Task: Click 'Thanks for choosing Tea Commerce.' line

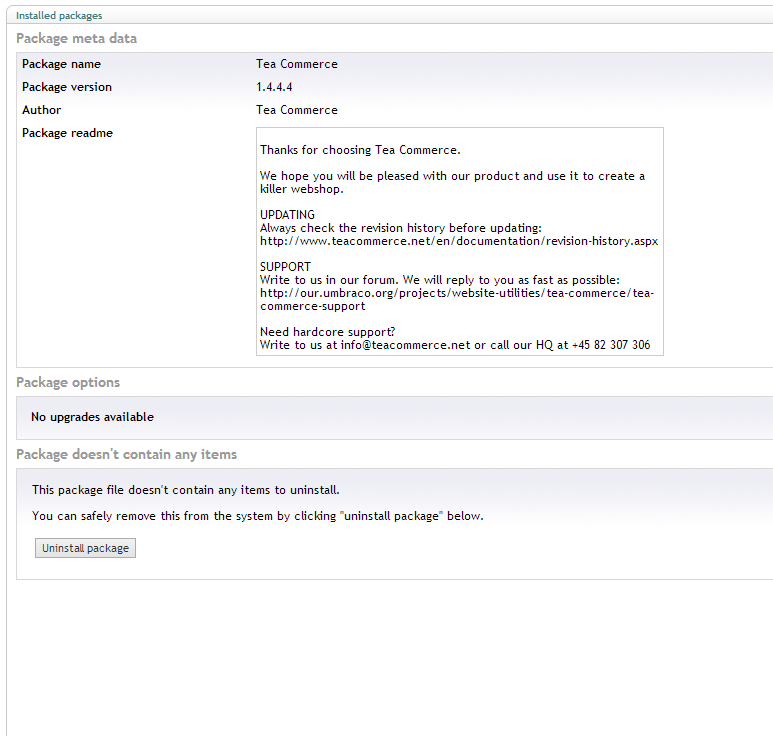Action: click(360, 150)
